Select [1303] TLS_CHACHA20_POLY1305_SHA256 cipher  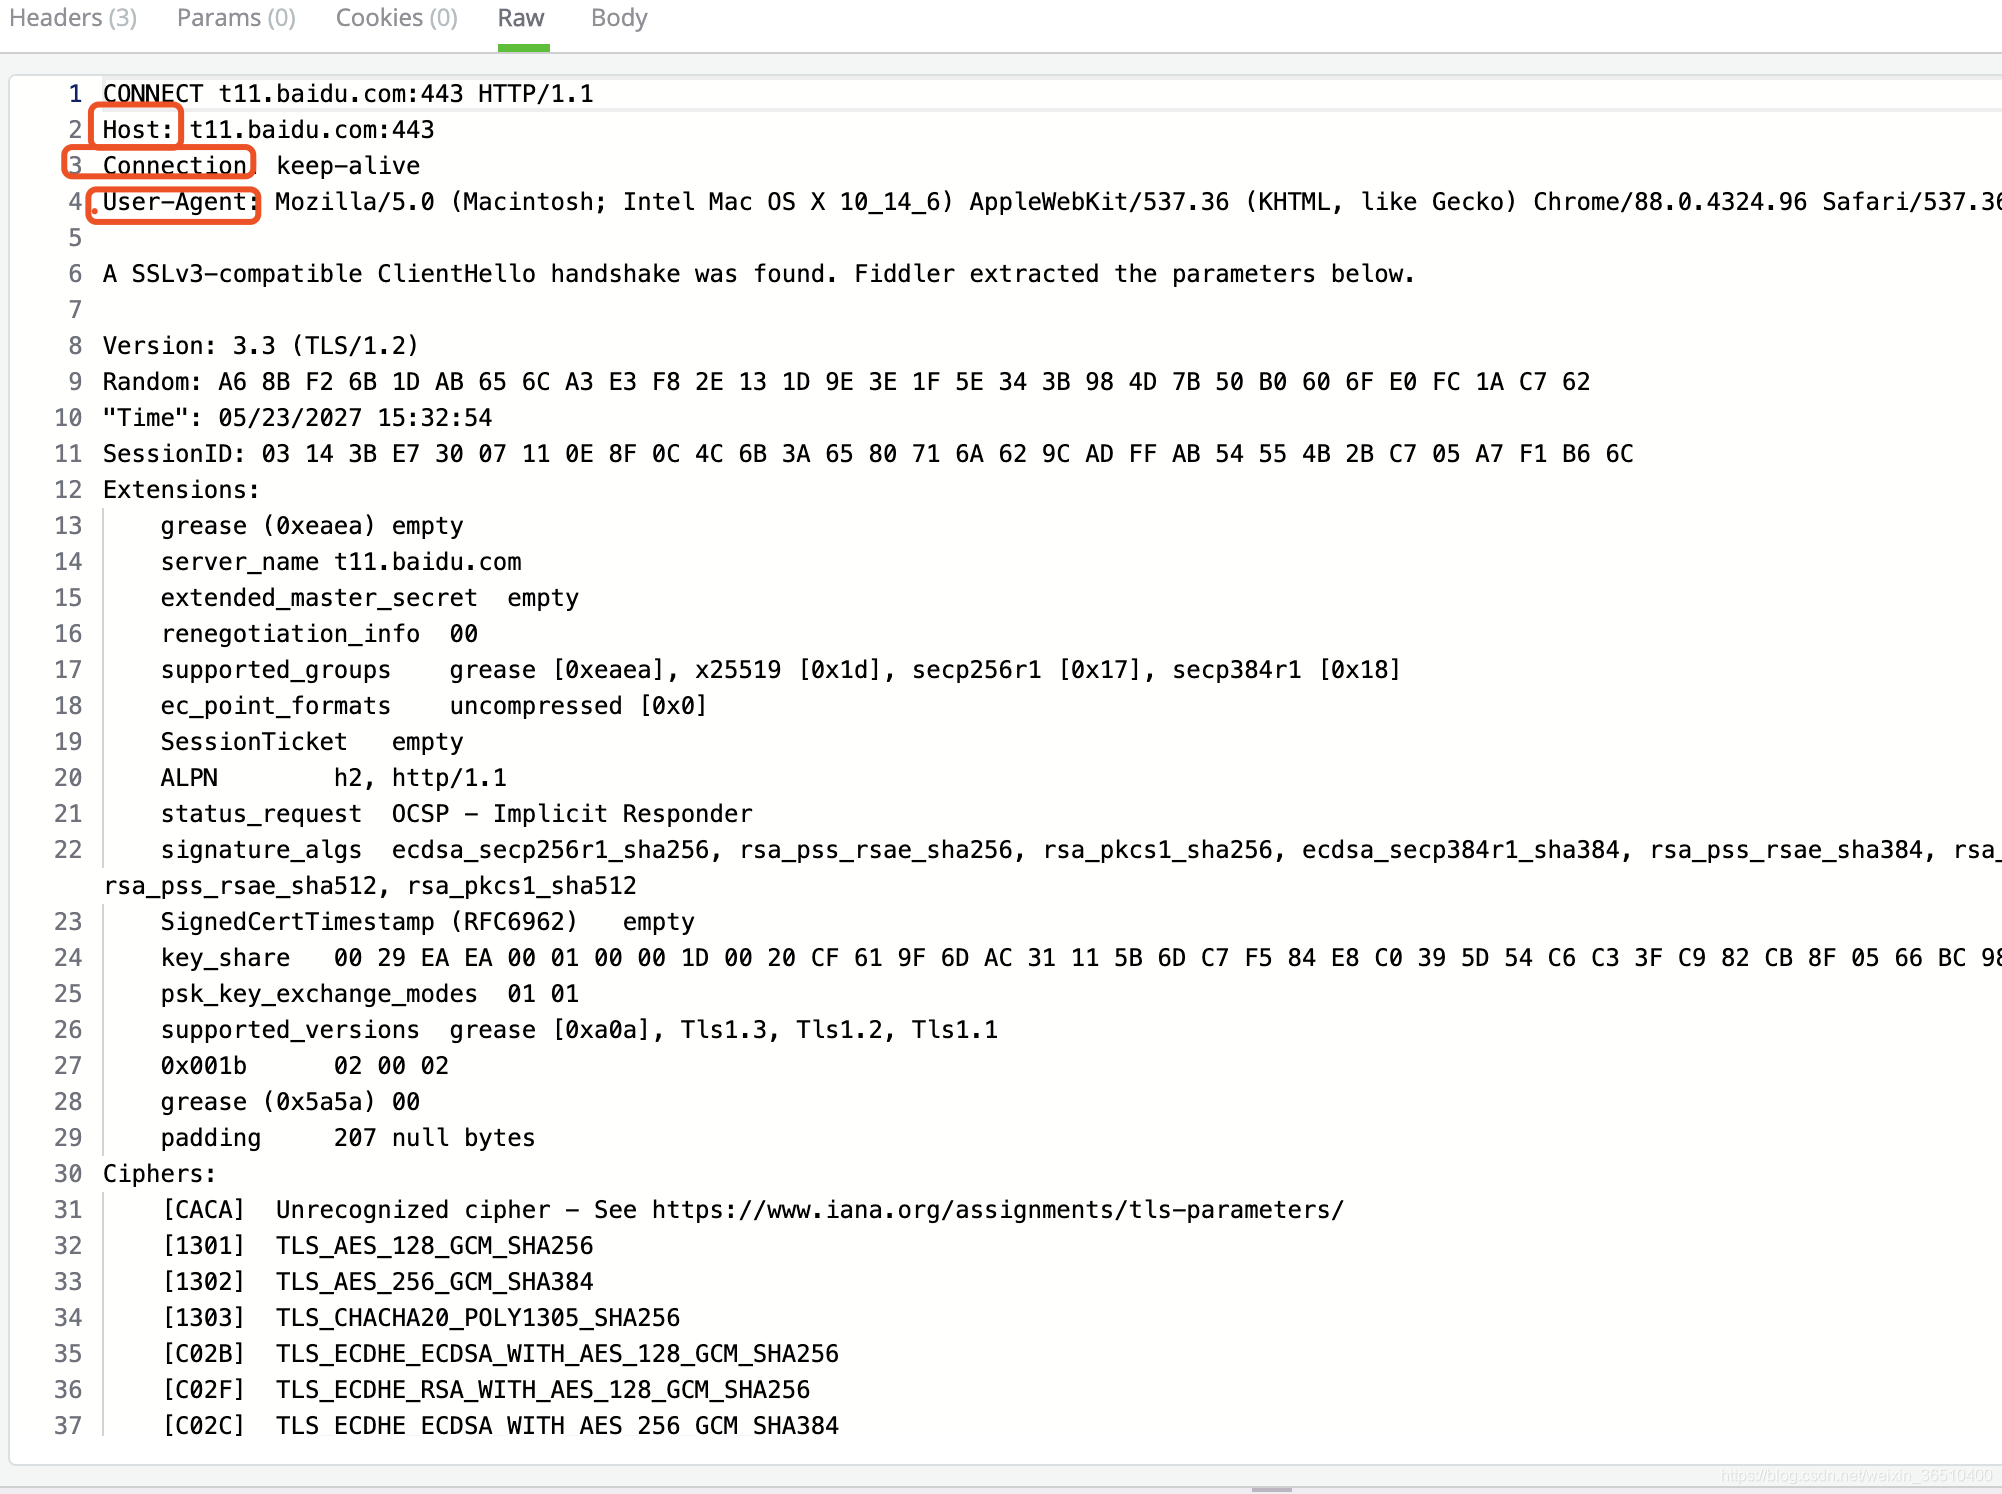pyautogui.click(x=421, y=1318)
